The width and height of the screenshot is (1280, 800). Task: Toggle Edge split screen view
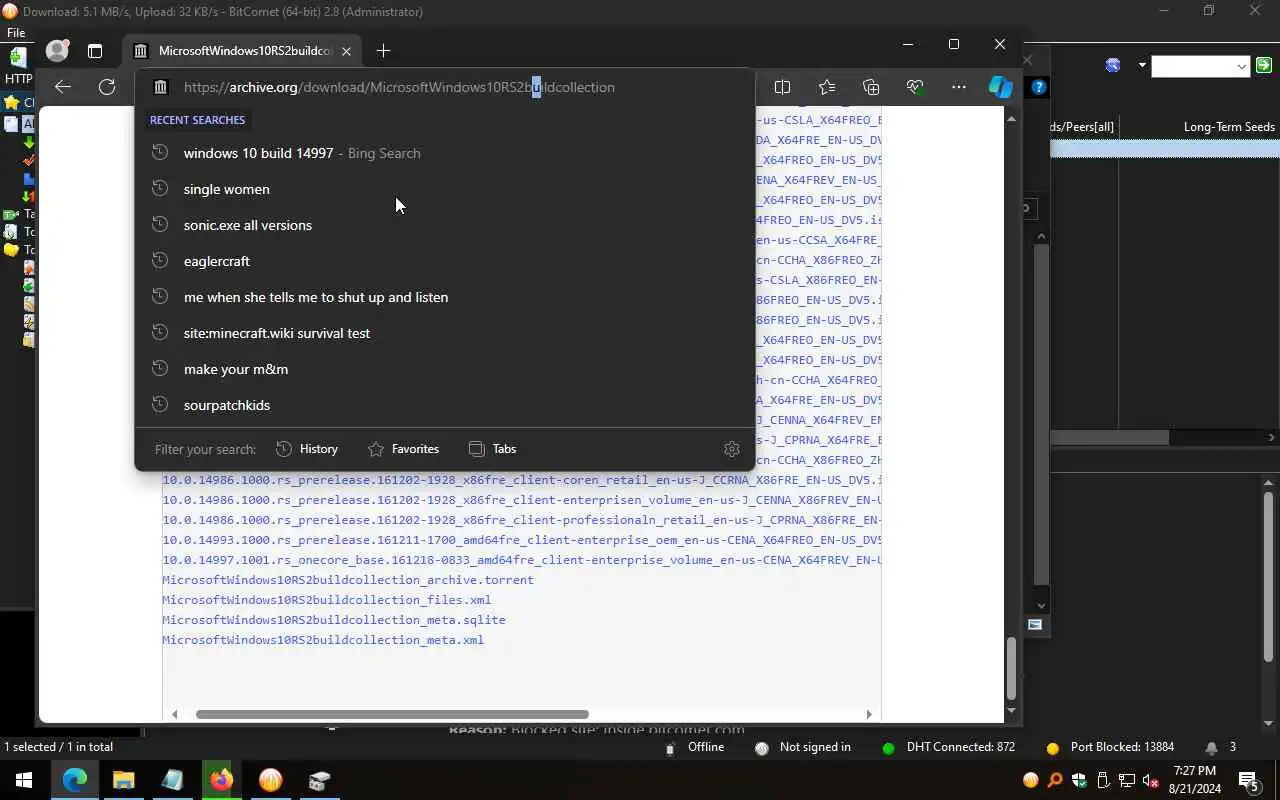tap(783, 87)
